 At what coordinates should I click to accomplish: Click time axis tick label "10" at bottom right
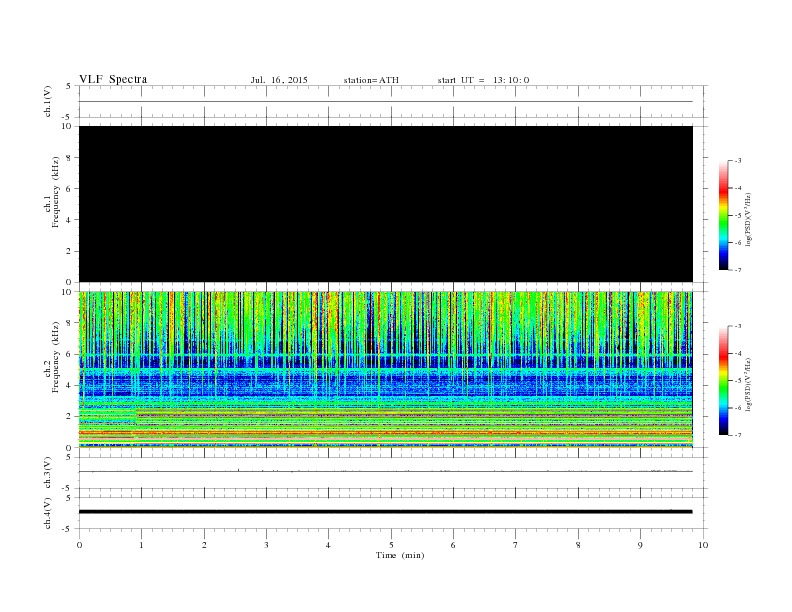click(x=703, y=545)
